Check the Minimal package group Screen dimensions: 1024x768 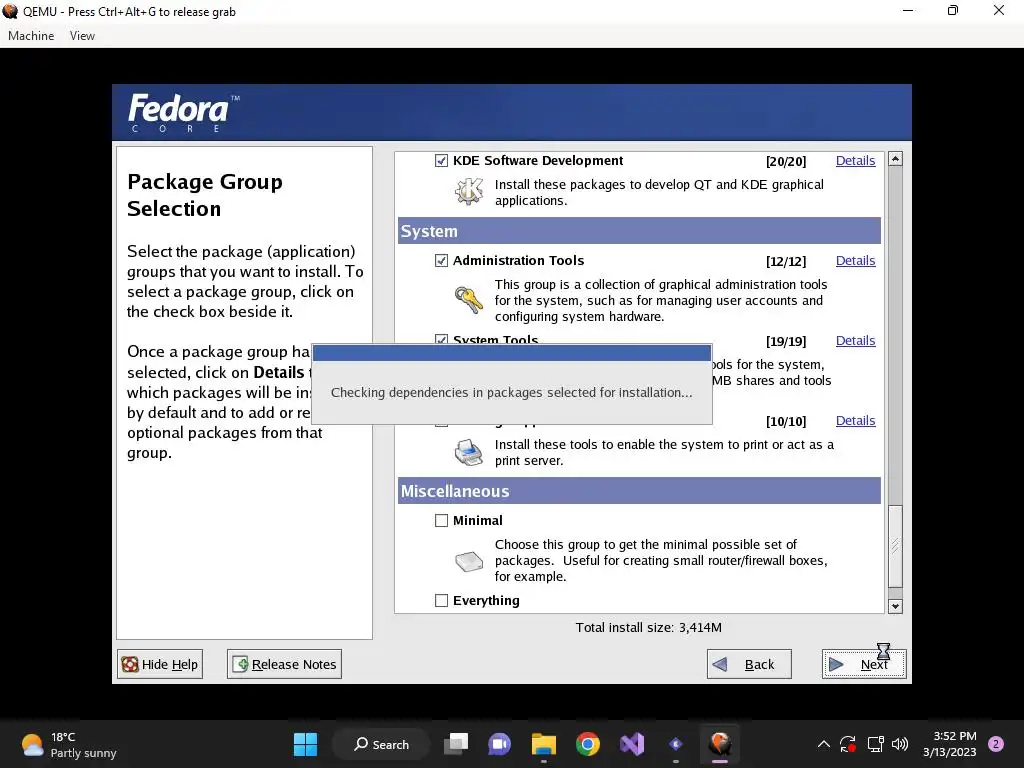tap(441, 520)
